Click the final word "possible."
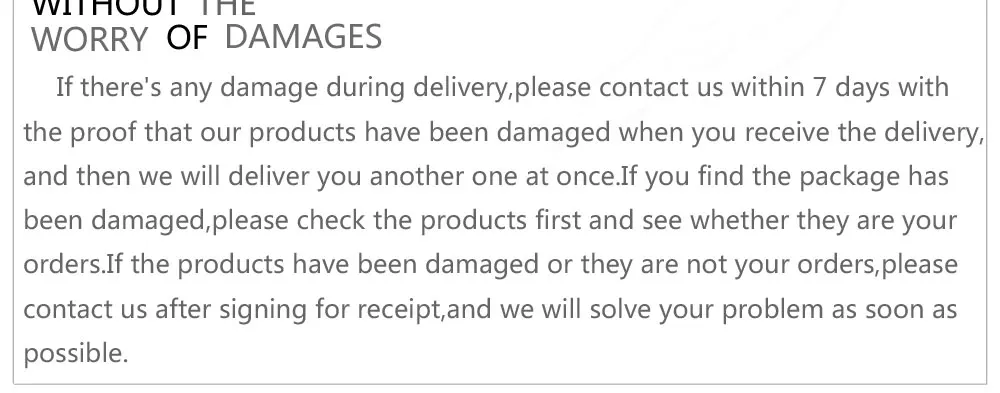The width and height of the screenshot is (1000, 393). (x=76, y=354)
